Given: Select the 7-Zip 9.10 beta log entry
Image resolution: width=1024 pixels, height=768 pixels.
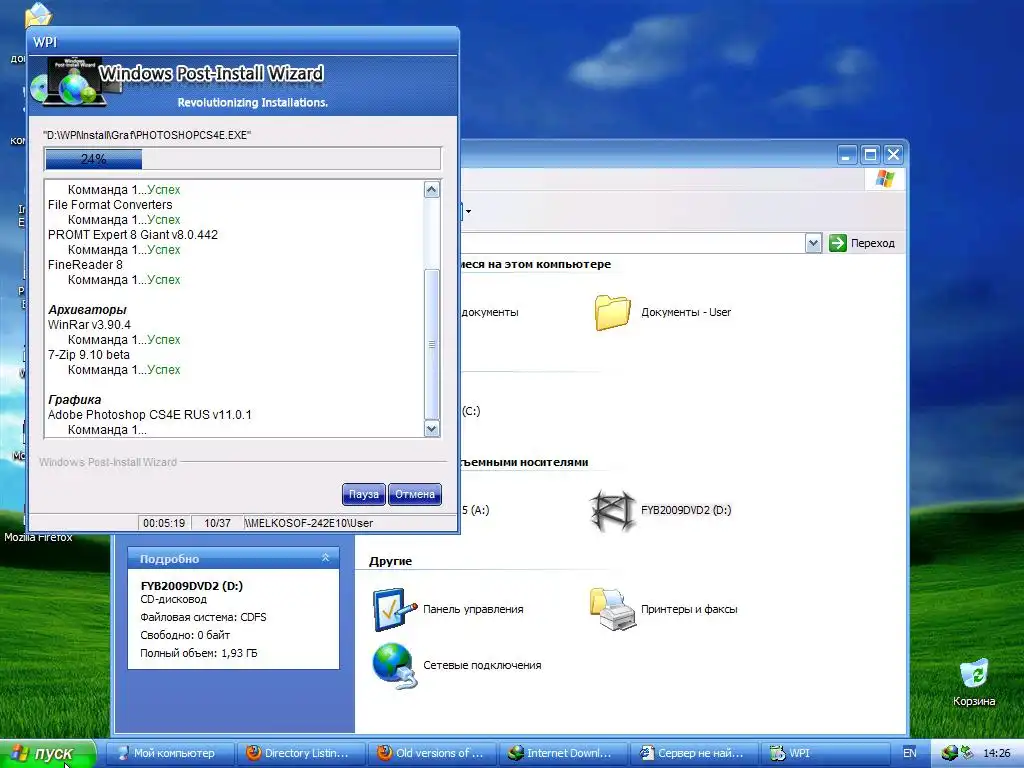Looking at the screenshot, I should pos(88,355).
